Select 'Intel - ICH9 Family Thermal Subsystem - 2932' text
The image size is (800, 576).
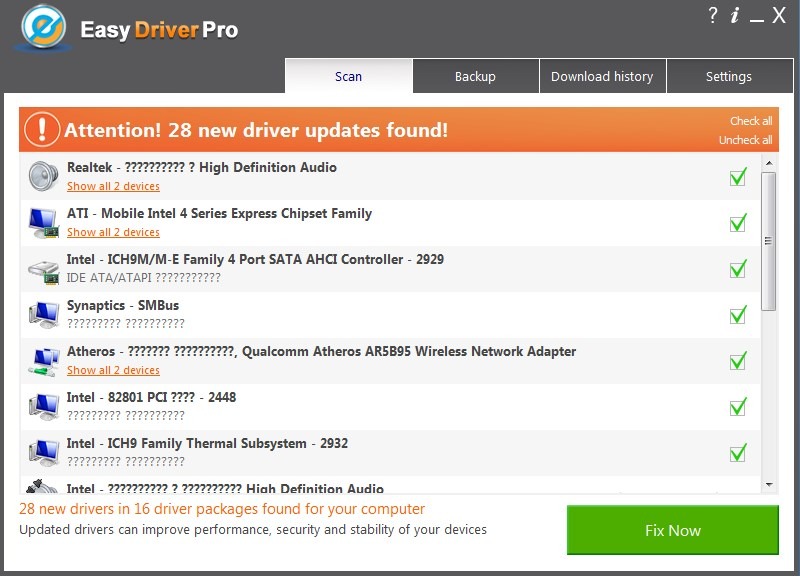click(x=207, y=443)
